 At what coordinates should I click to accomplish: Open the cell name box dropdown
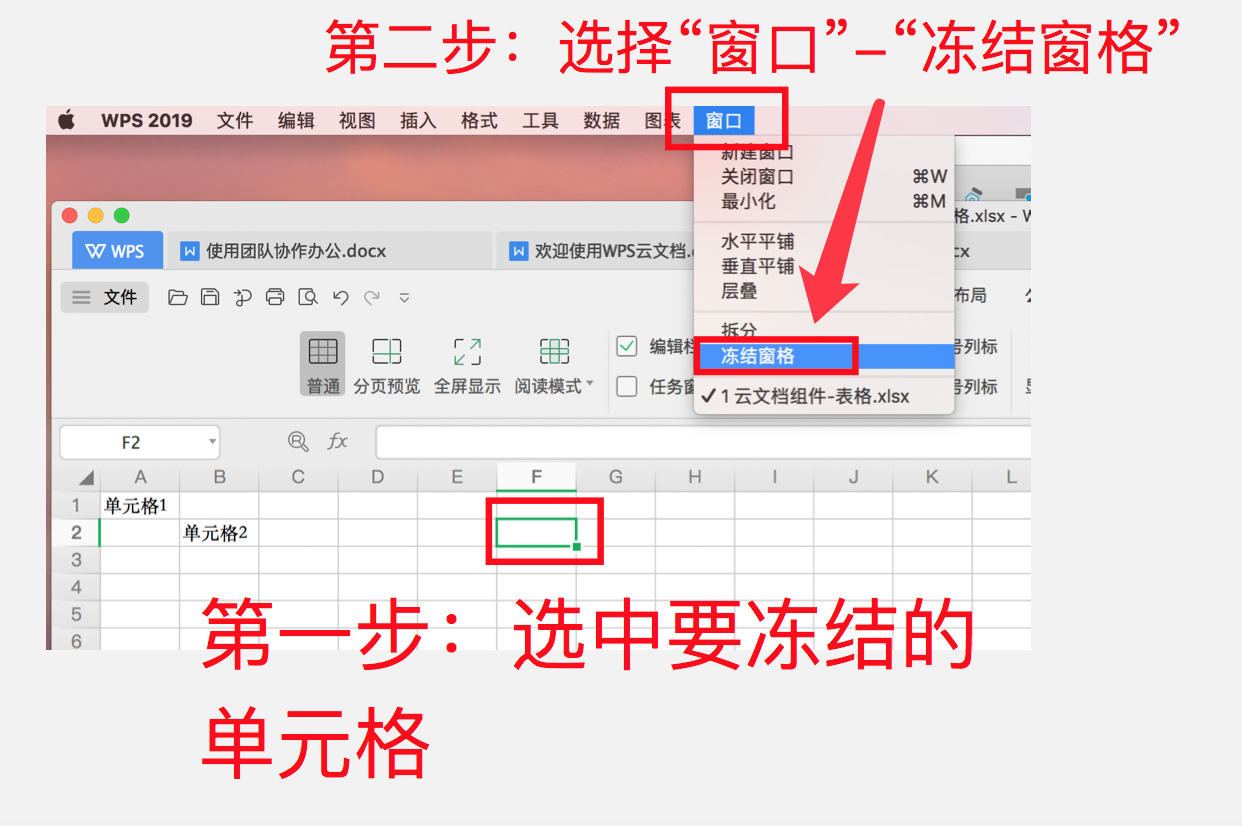[x=211, y=441]
